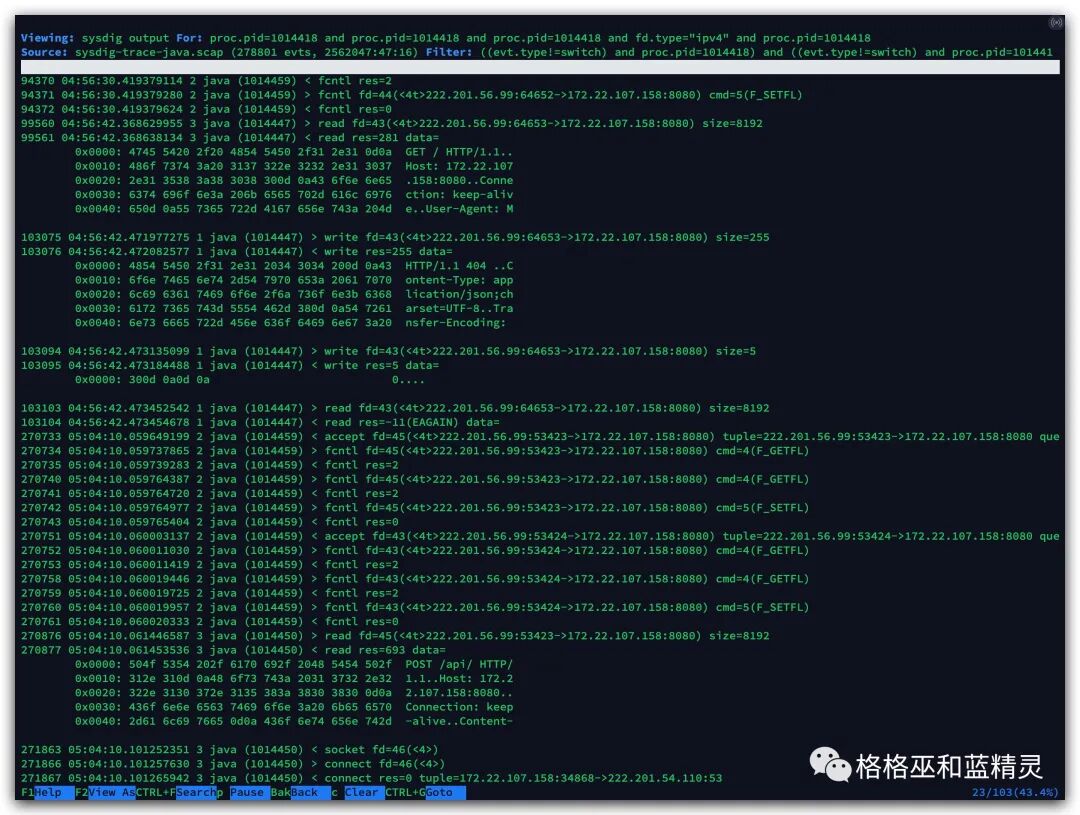The height and width of the screenshot is (815, 1080).
Task: Click the 'Filter:' header label
Action: click(449, 52)
